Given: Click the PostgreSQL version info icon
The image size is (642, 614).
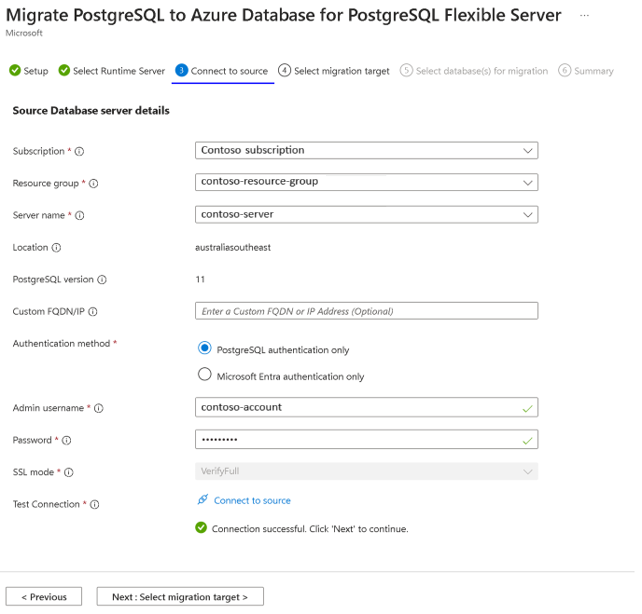Looking at the screenshot, I should (x=102, y=280).
